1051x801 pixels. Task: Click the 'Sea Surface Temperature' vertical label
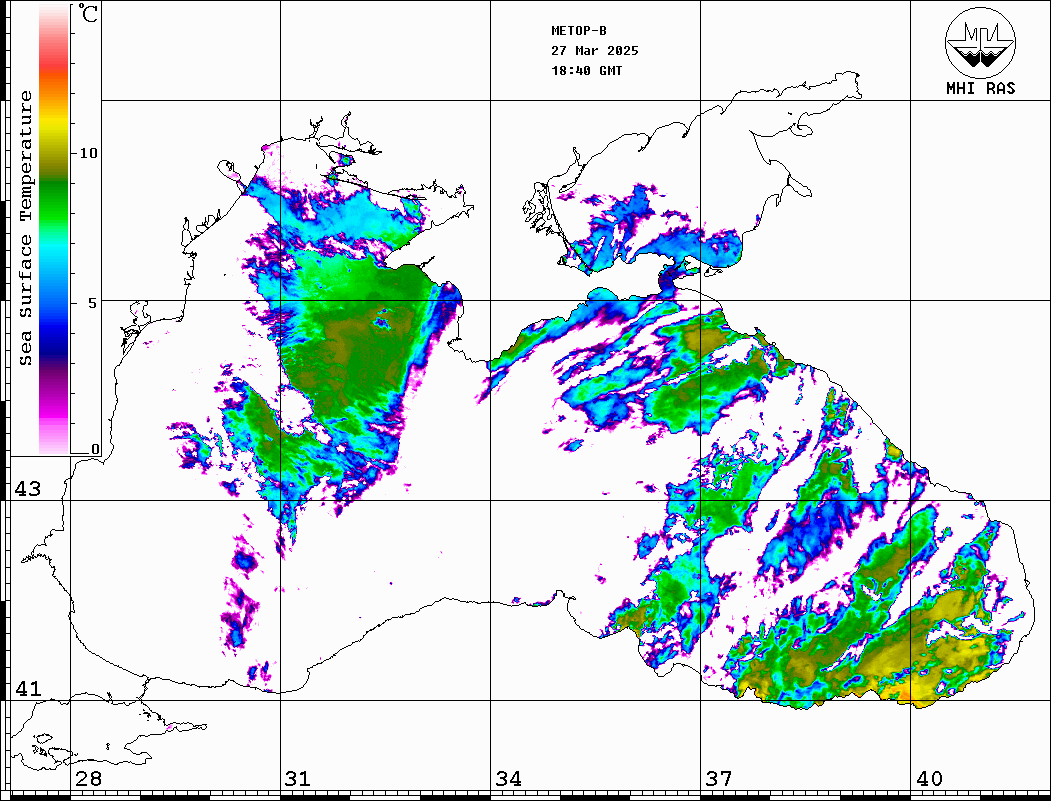click(x=25, y=228)
